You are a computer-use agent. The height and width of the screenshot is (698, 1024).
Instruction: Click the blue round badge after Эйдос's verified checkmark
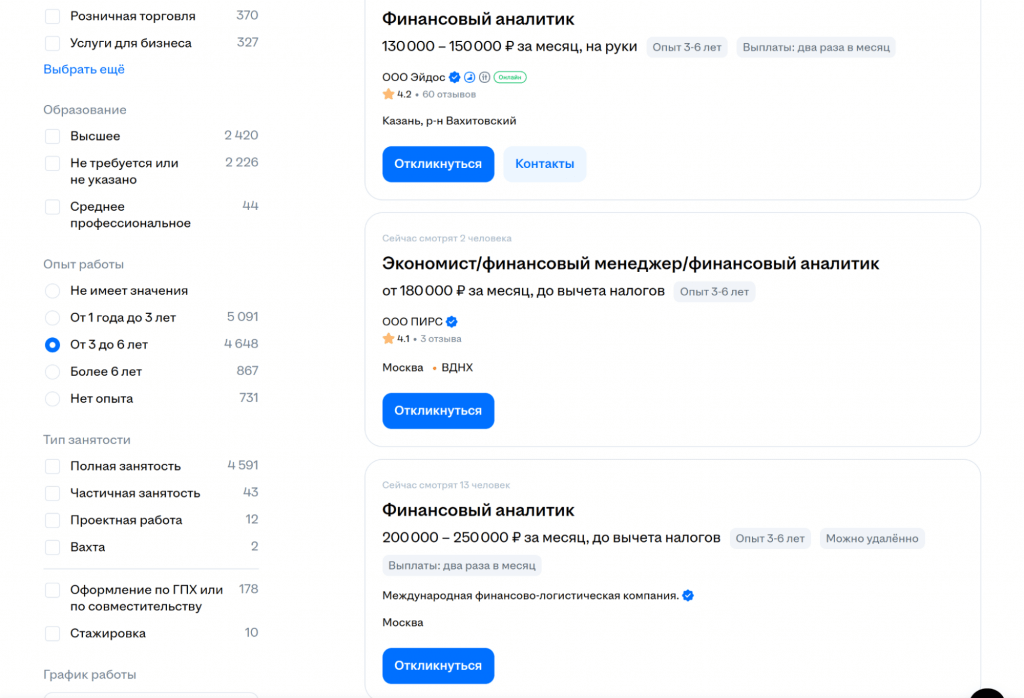(469, 77)
